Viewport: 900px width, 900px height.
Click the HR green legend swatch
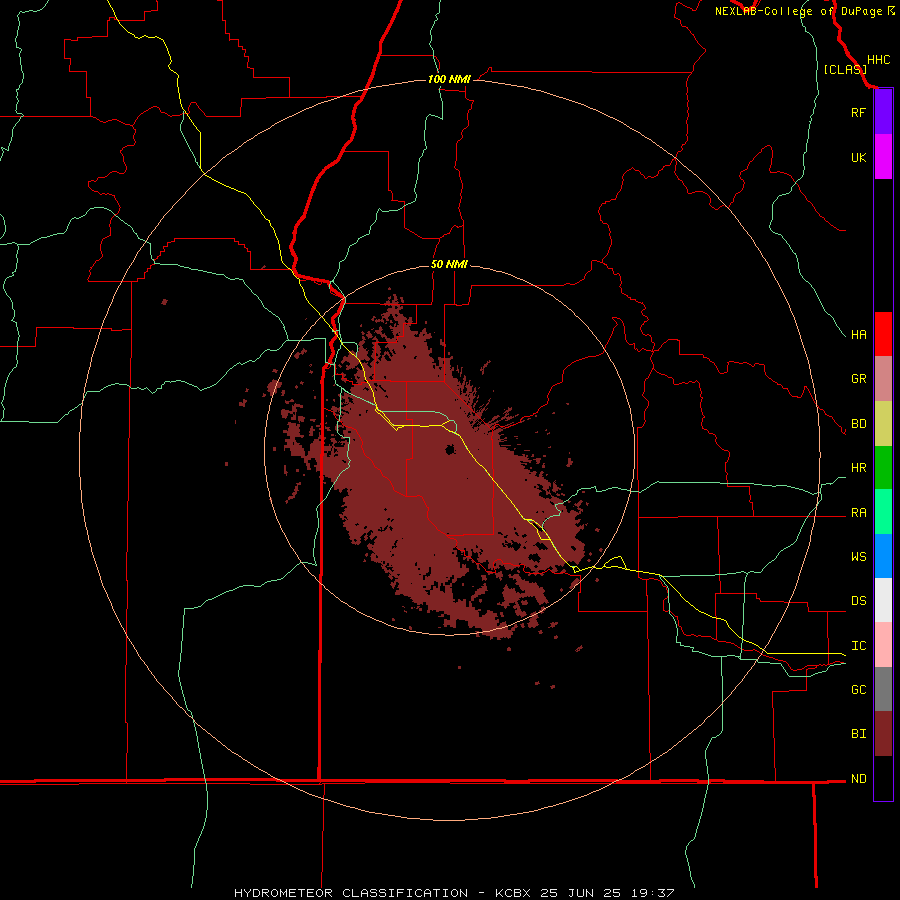(x=883, y=468)
